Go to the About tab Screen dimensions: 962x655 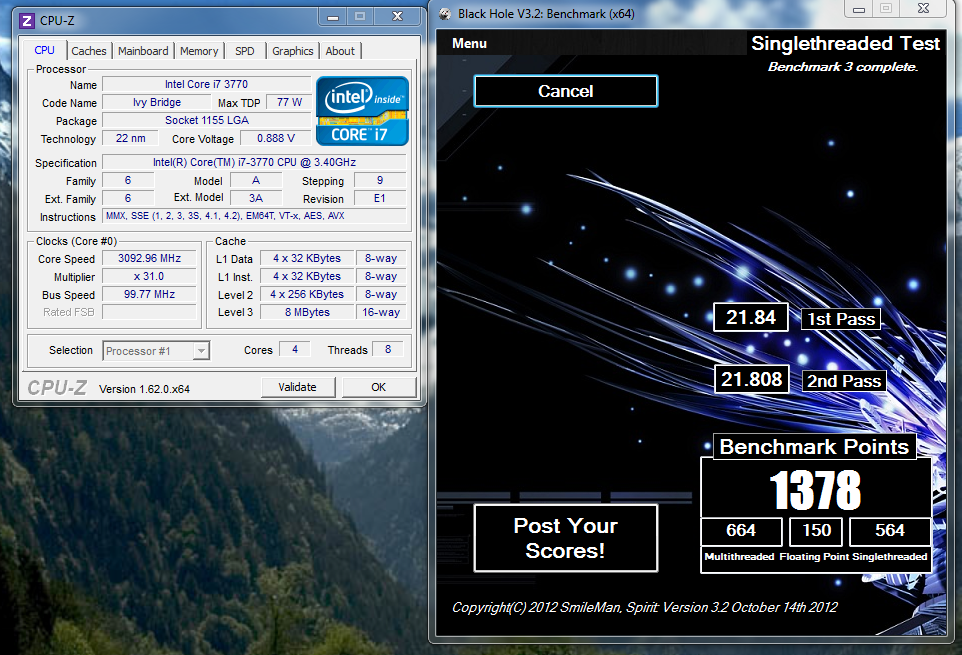(340, 51)
